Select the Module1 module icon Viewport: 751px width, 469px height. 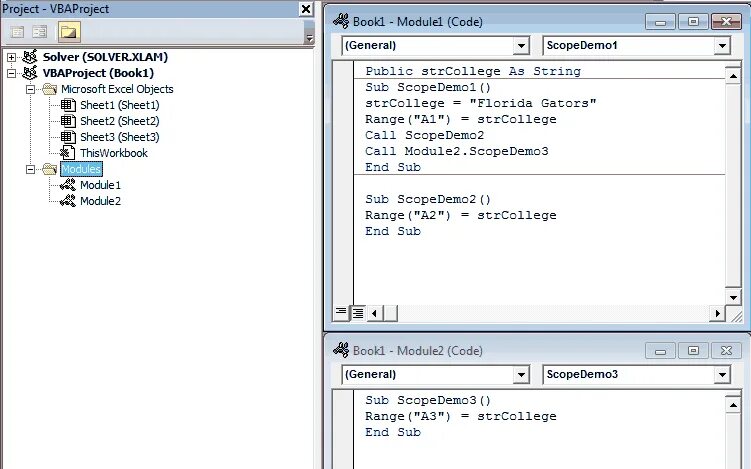pos(68,185)
